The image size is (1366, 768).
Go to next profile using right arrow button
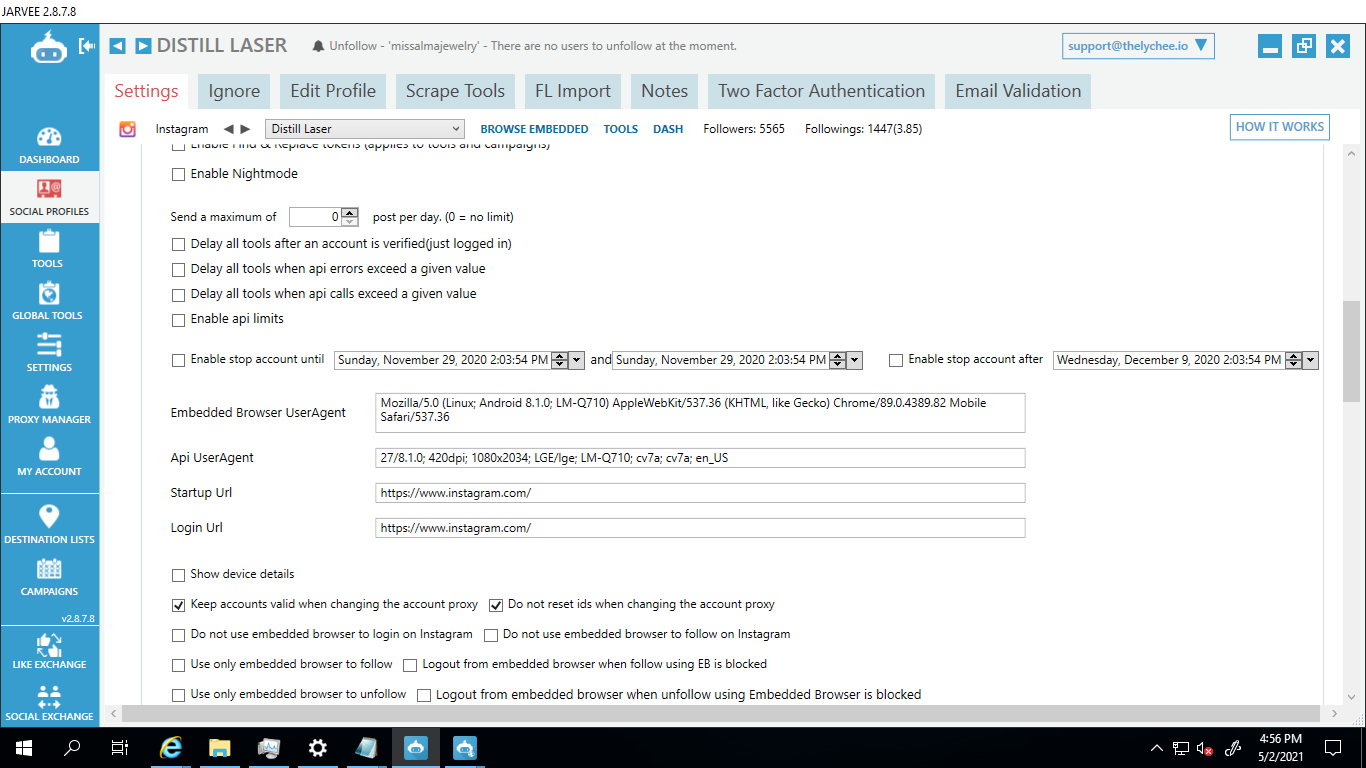[x=143, y=46]
